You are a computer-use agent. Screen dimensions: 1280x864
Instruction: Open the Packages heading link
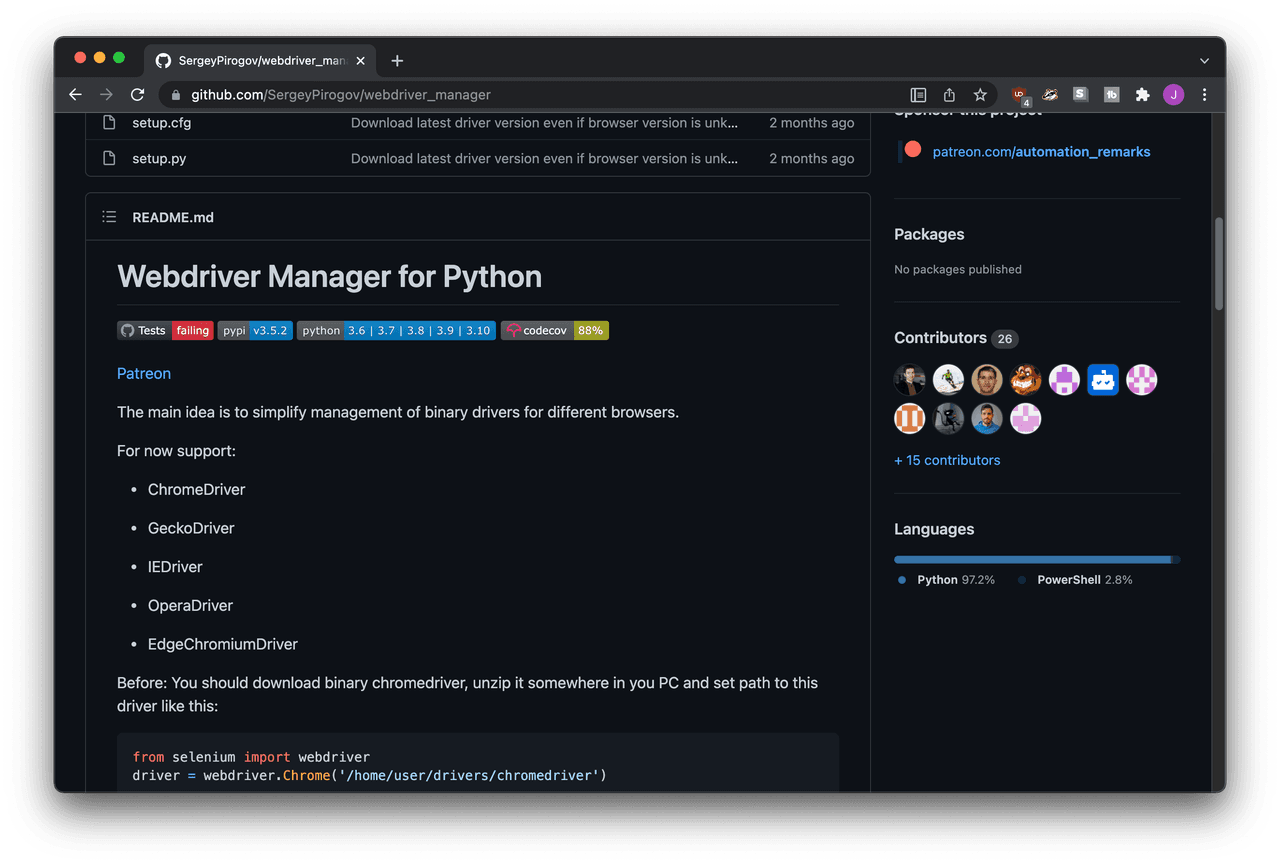click(929, 234)
